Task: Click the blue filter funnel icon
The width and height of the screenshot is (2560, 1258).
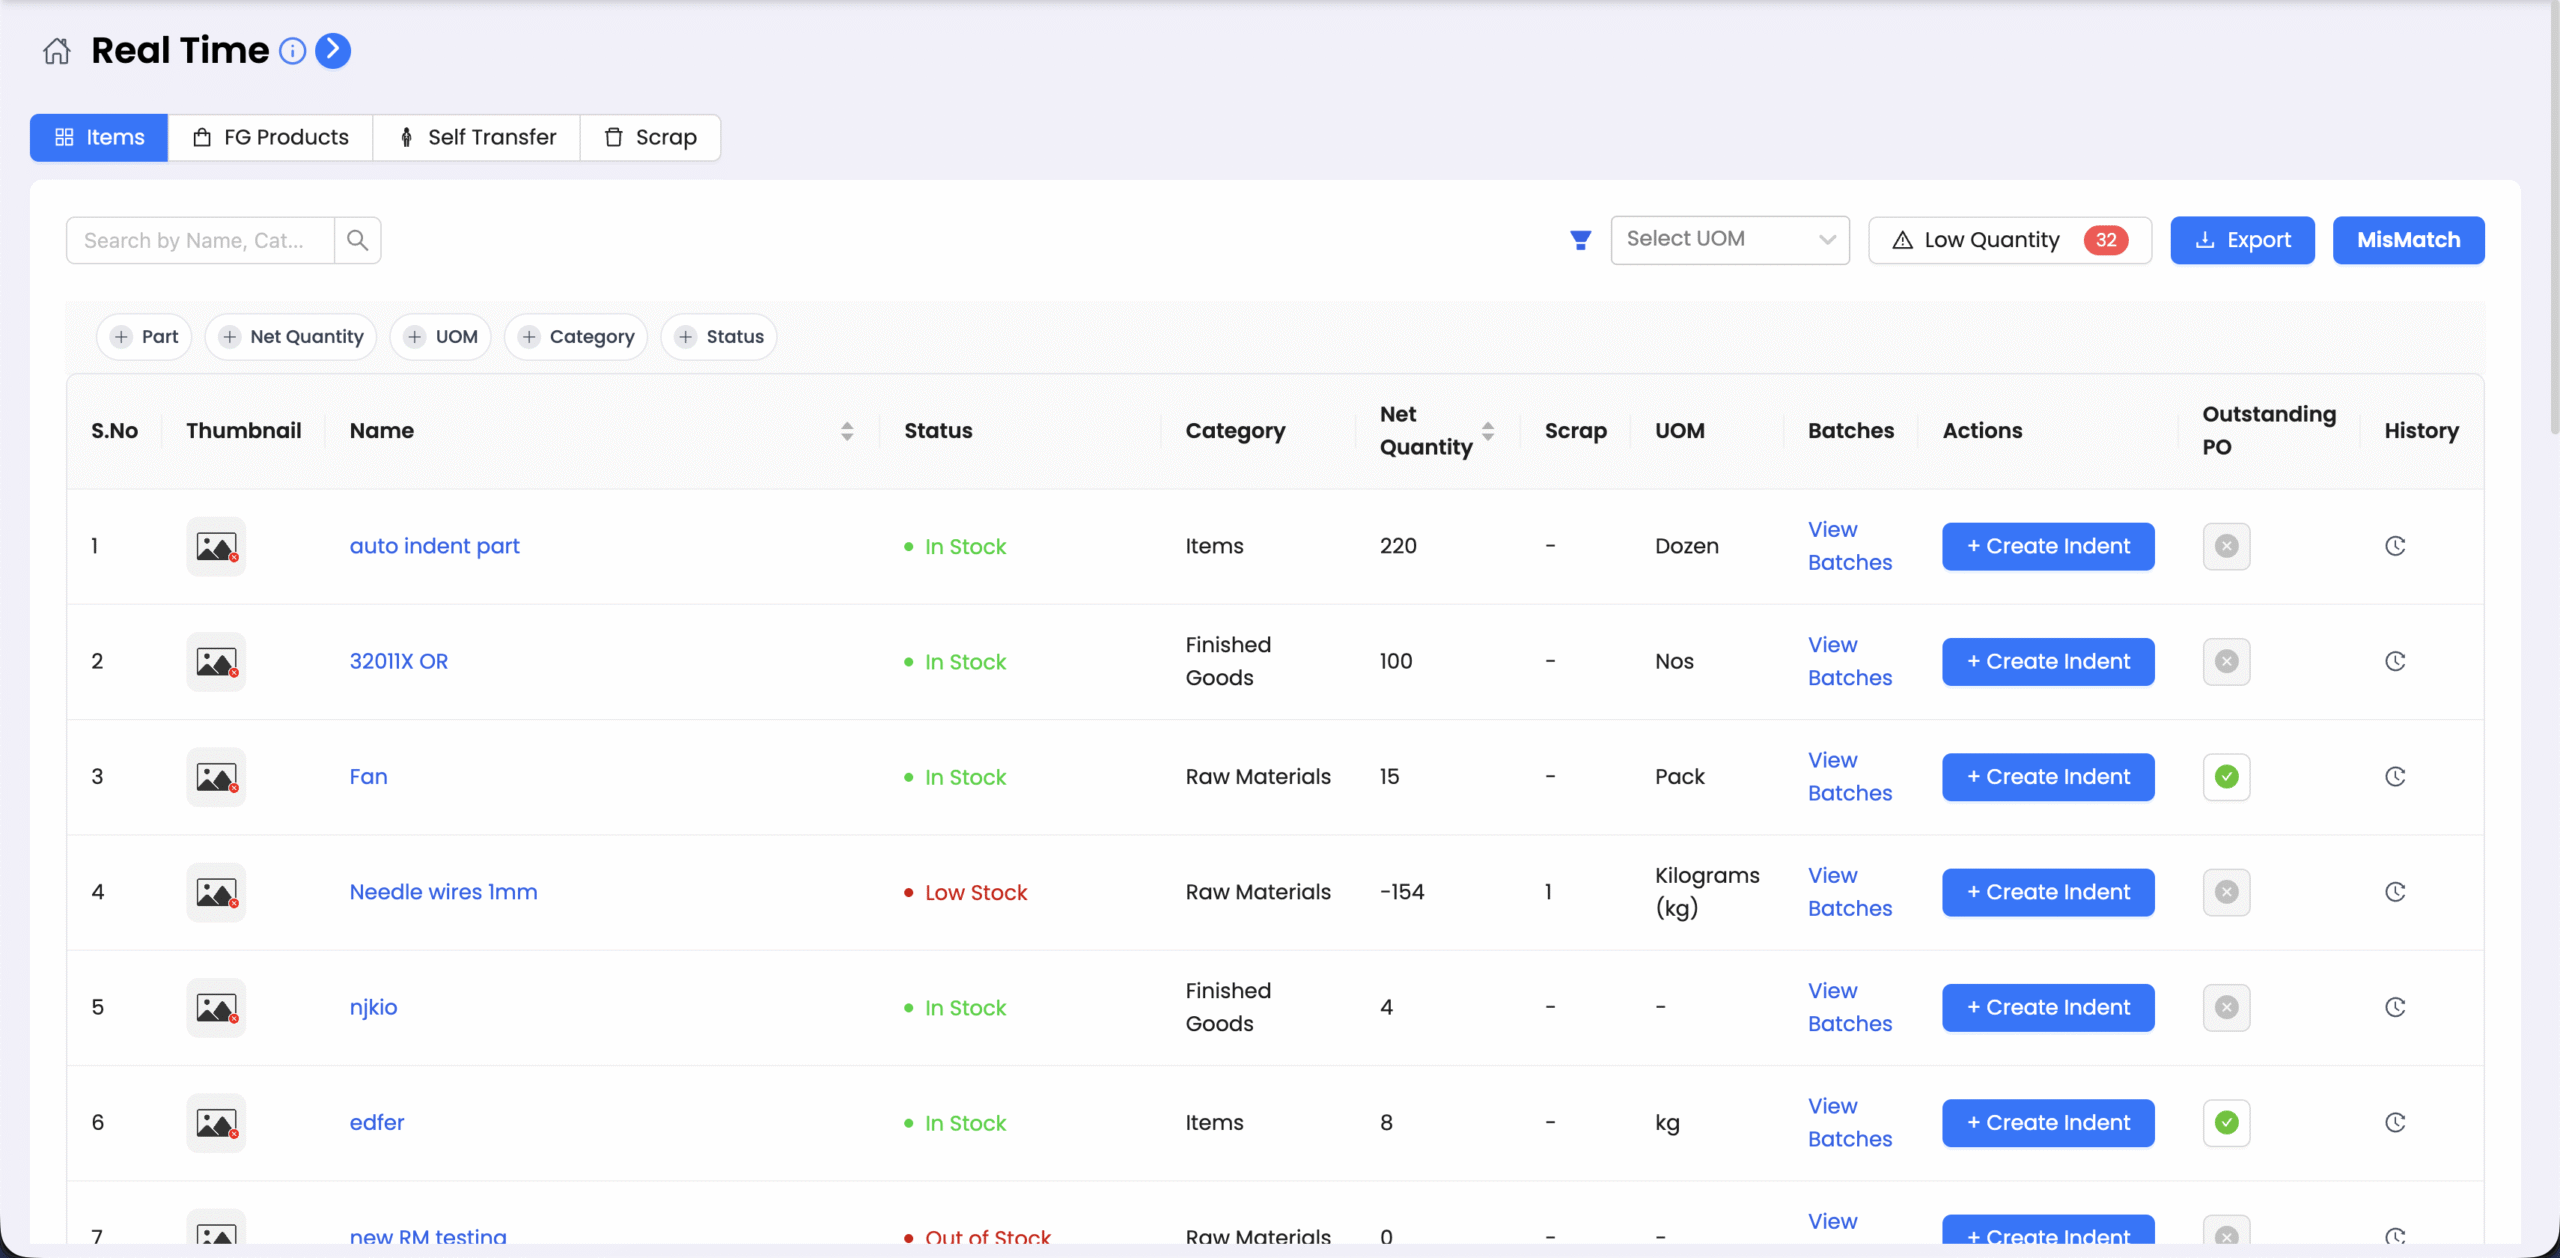Action: [1580, 240]
